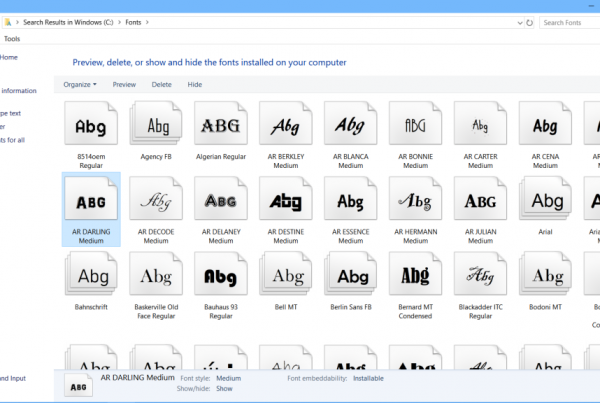Select the AR CENA Medium font icon
This screenshot has width=600, height=403.
point(545,123)
